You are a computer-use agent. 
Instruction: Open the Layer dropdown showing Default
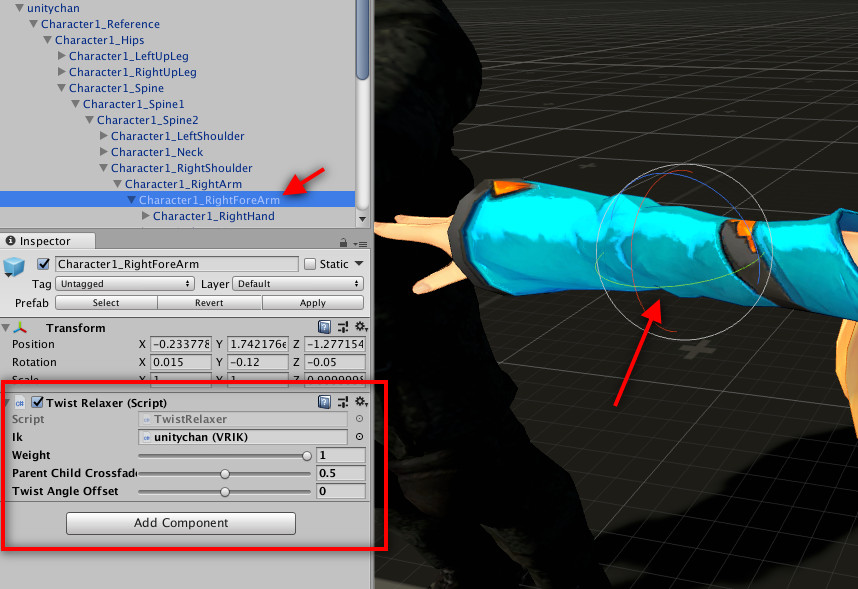[x=298, y=284]
